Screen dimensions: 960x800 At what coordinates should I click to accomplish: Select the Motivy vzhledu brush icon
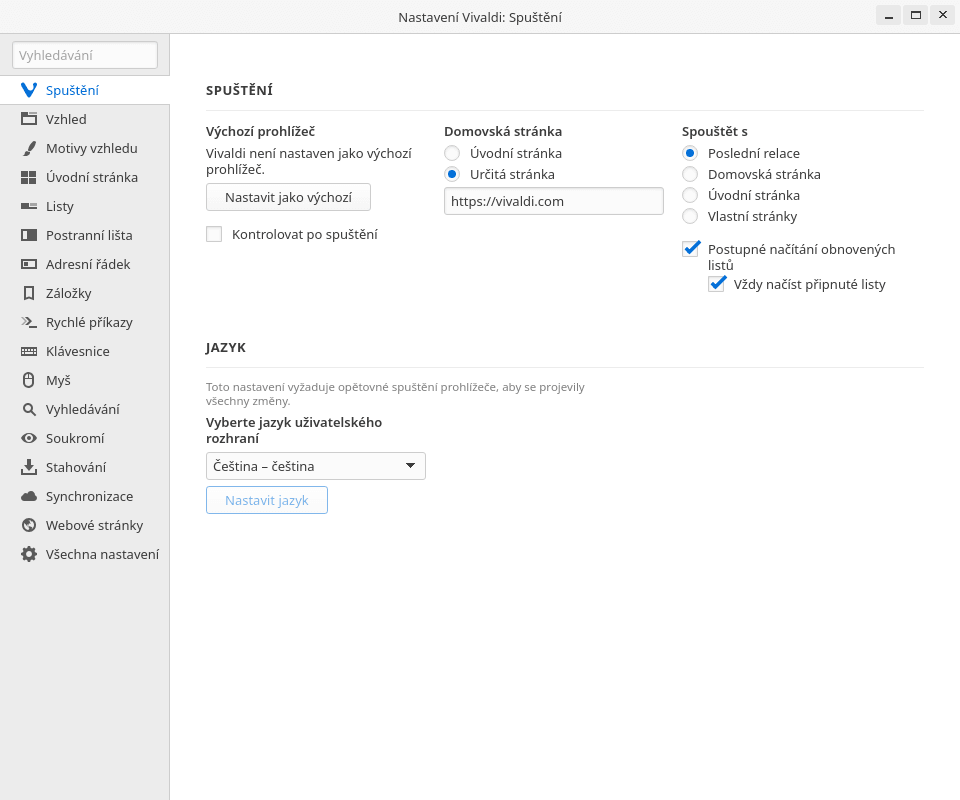(29, 148)
